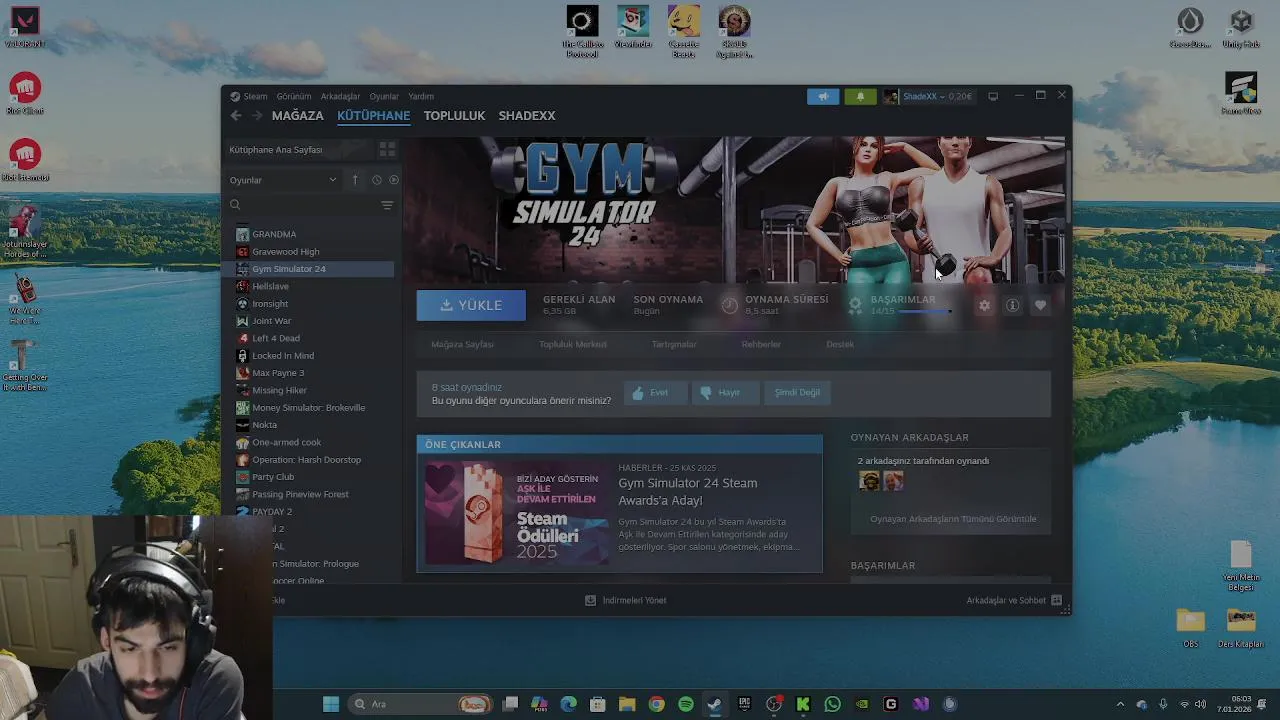Click Oynayan Arkadaşların Tümünü Görüntüle
This screenshot has height=720, width=1280.
pos(953,519)
